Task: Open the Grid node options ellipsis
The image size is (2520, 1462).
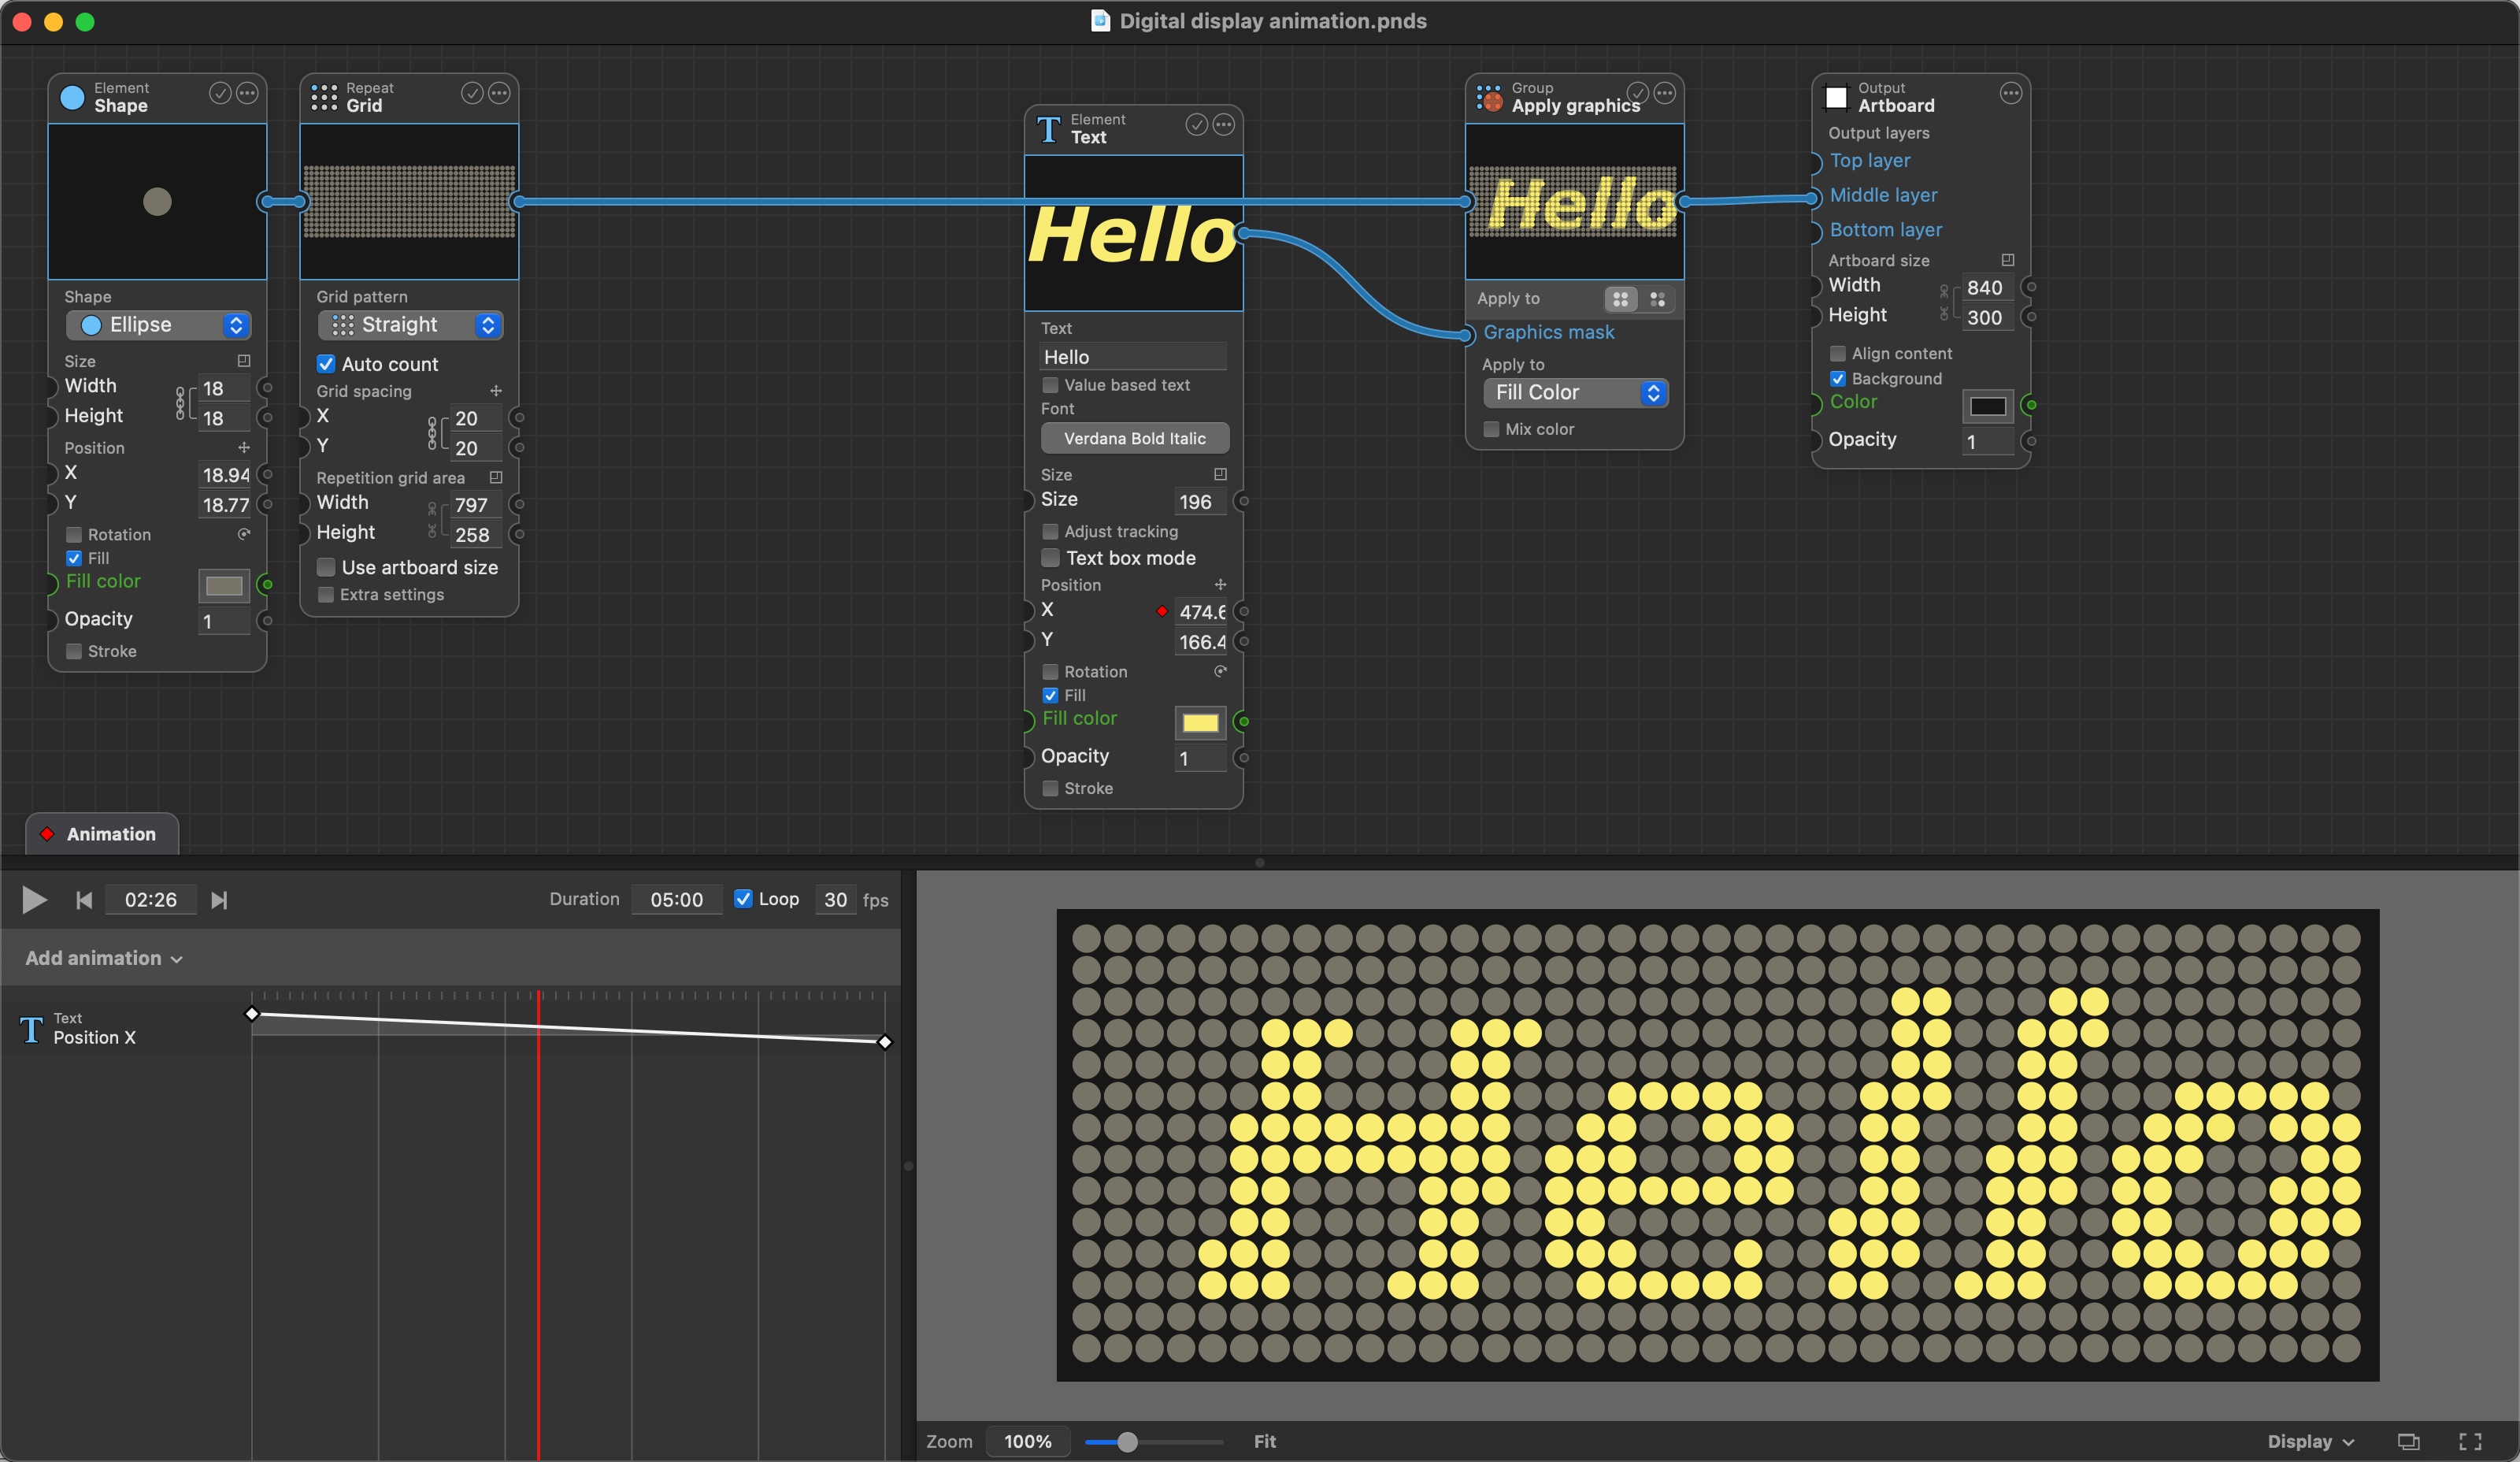Action: coord(499,94)
